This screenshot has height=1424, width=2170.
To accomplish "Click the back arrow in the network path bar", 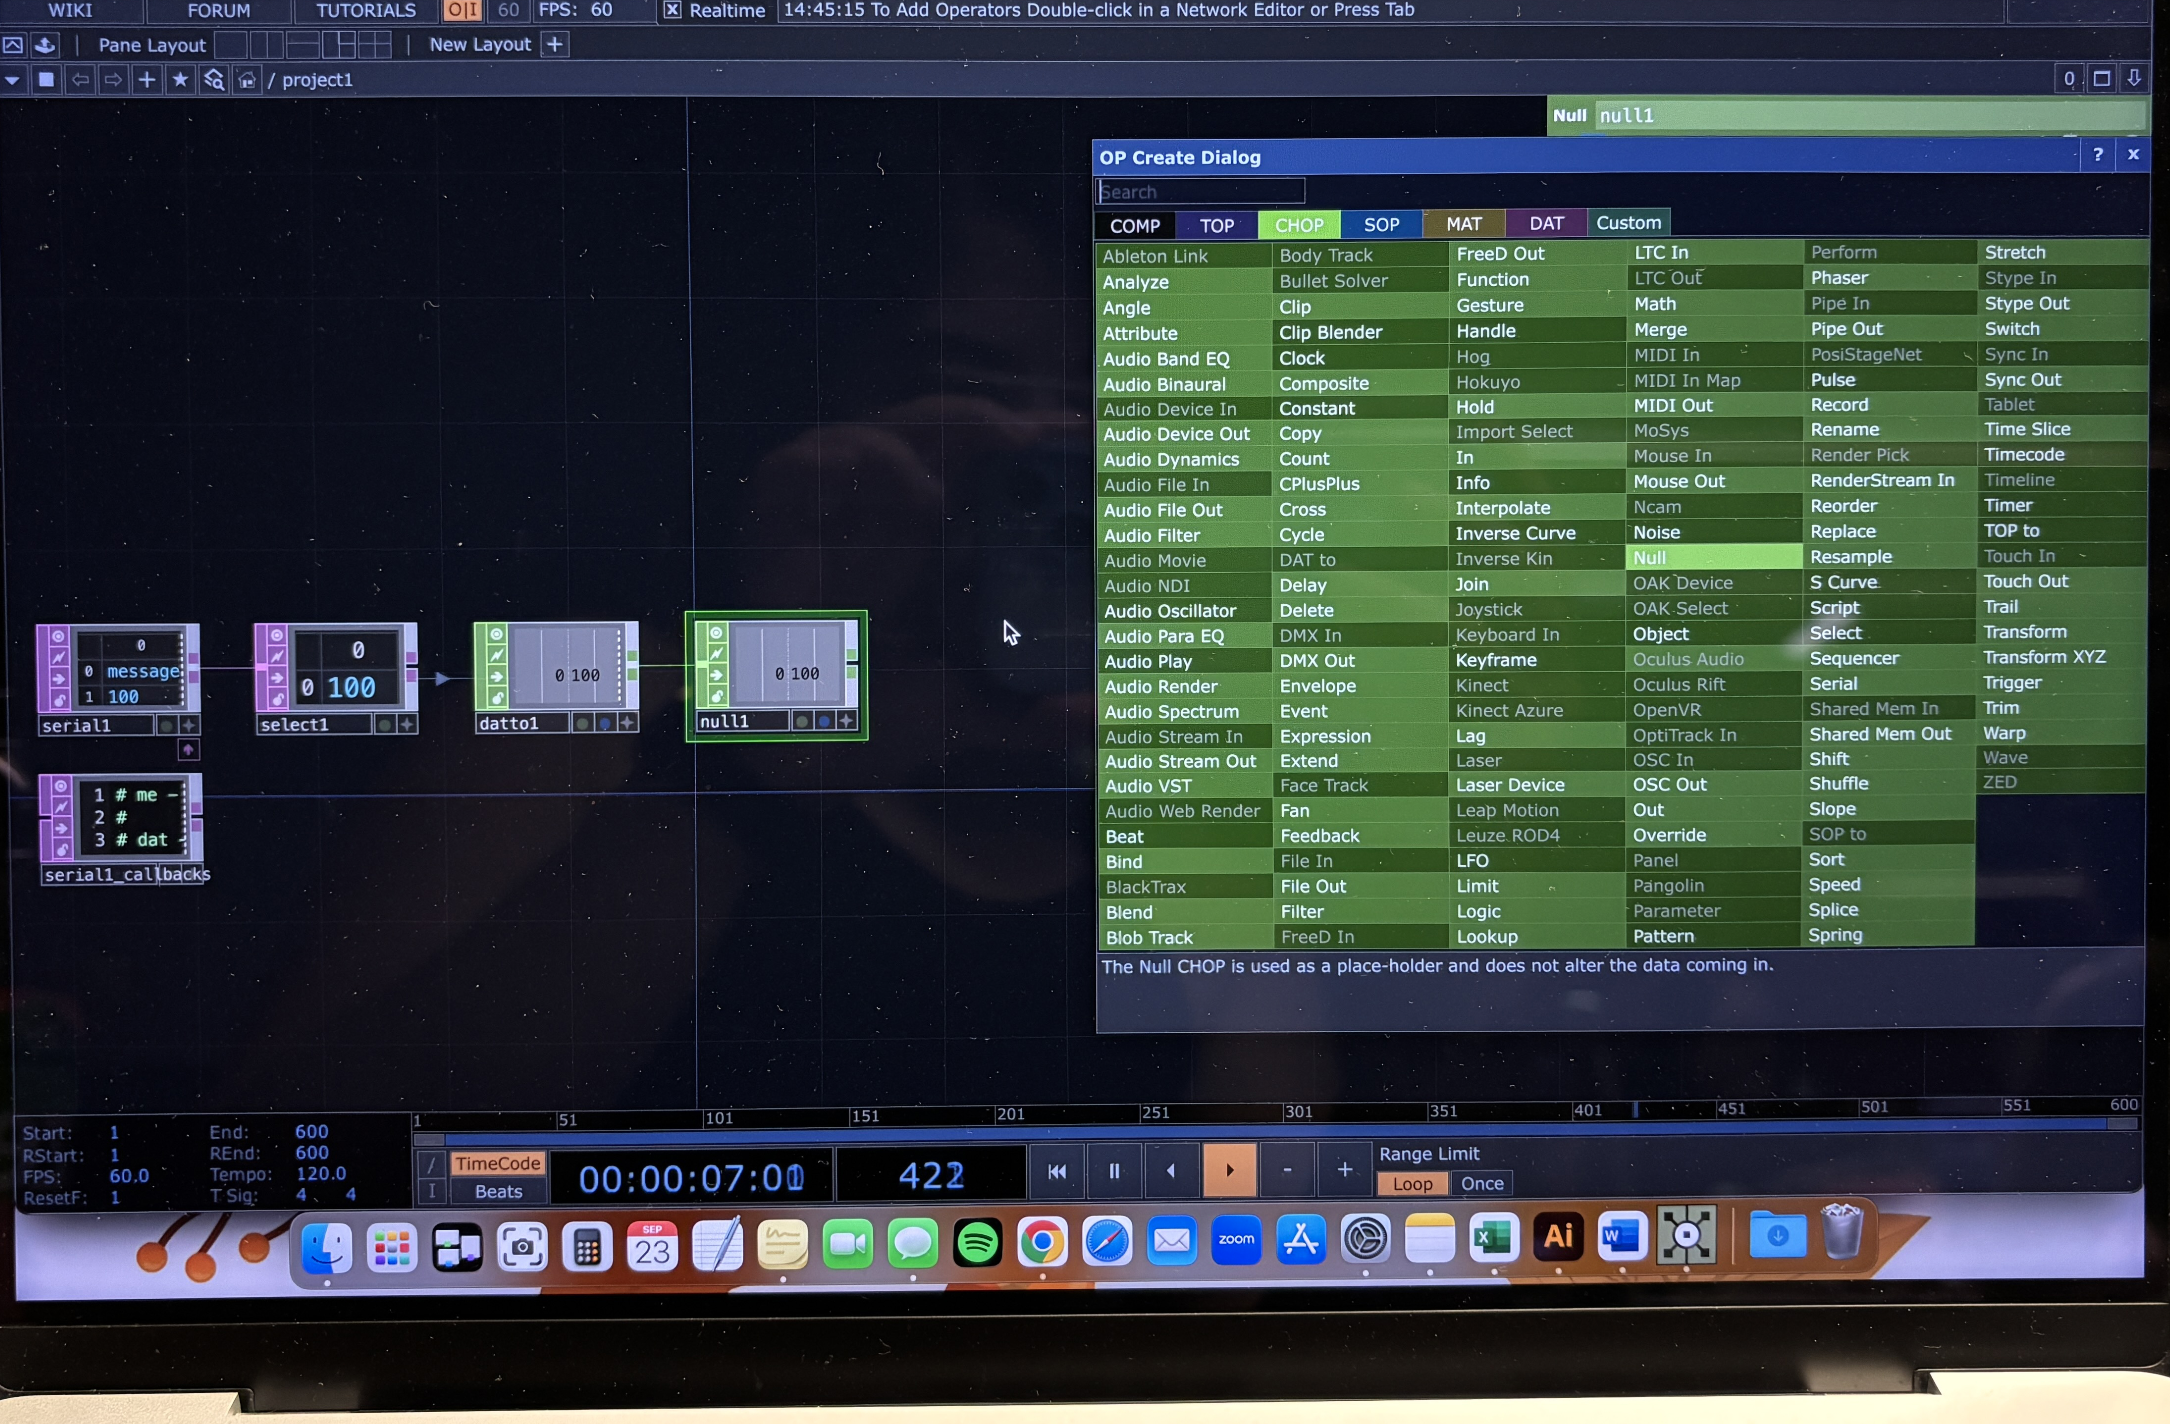I will pos(82,80).
